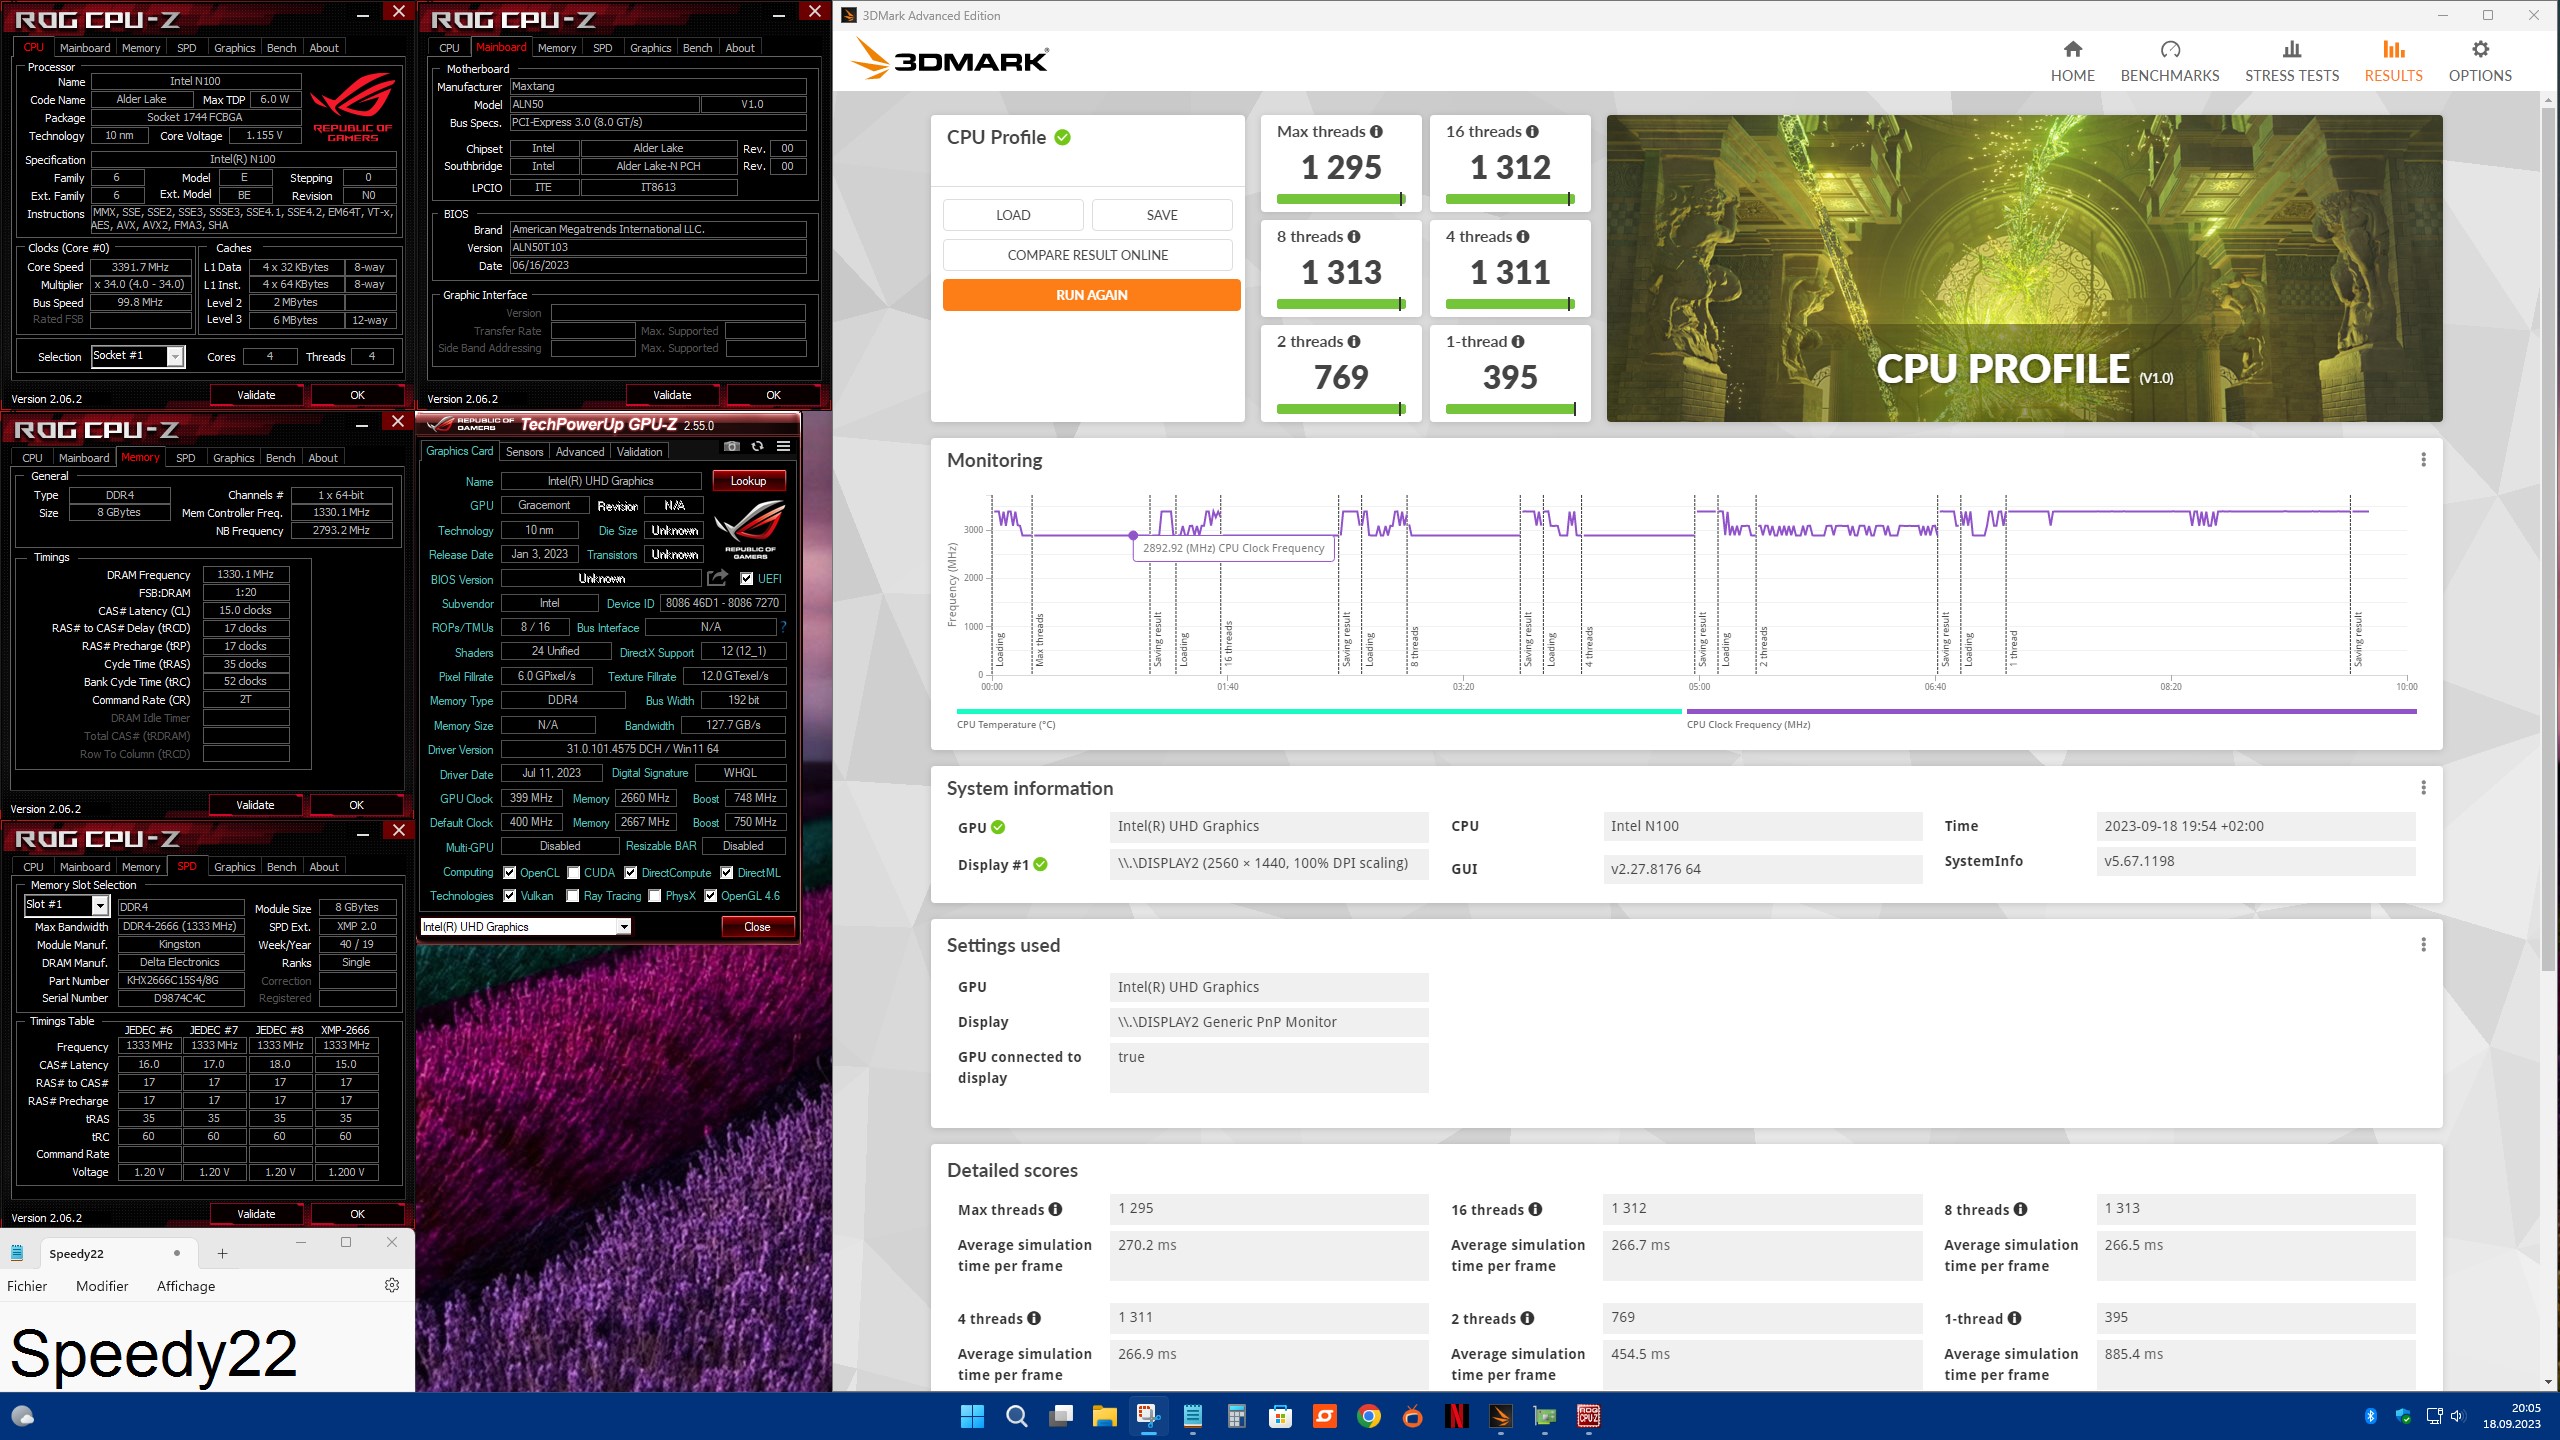Image resolution: width=2560 pixels, height=1440 pixels.
Task: Open Fichier menu in Speedy22 Notepad
Action: (27, 1286)
